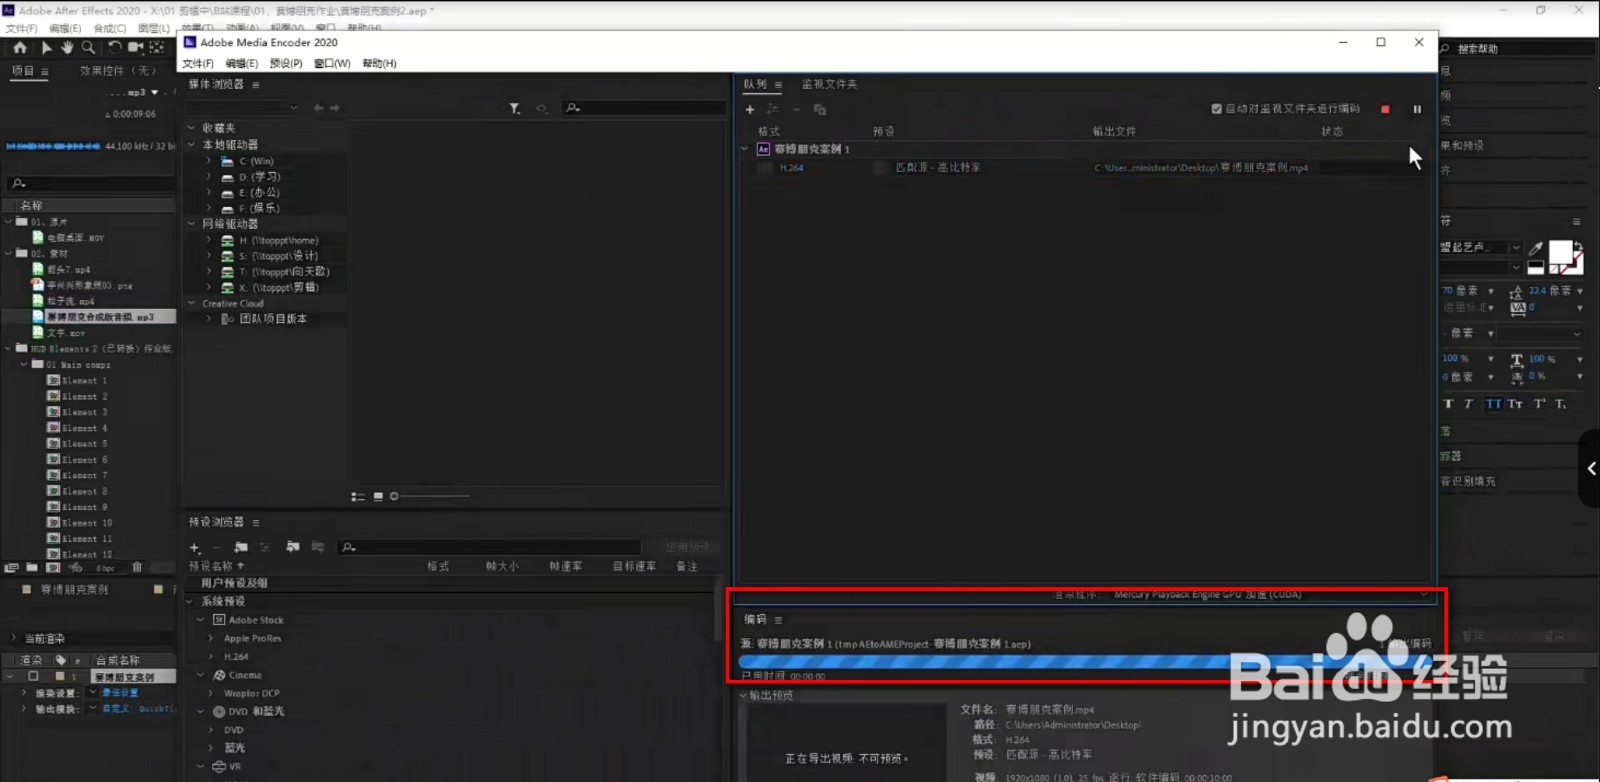The image size is (1600, 782).
Task: Toggle Faux Bold T in Character panel
Action: tap(1448, 404)
